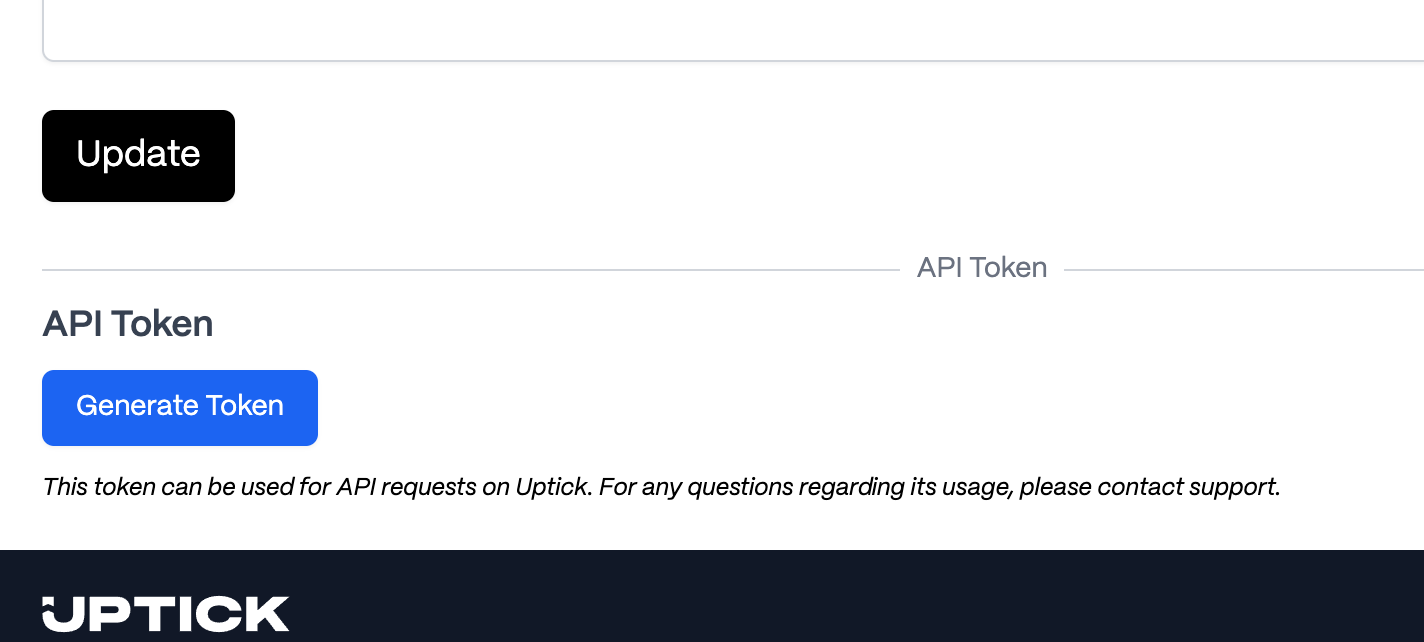Click the black Update button
This screenshot has height=642, width=1424.
click(x=138, y=156)
